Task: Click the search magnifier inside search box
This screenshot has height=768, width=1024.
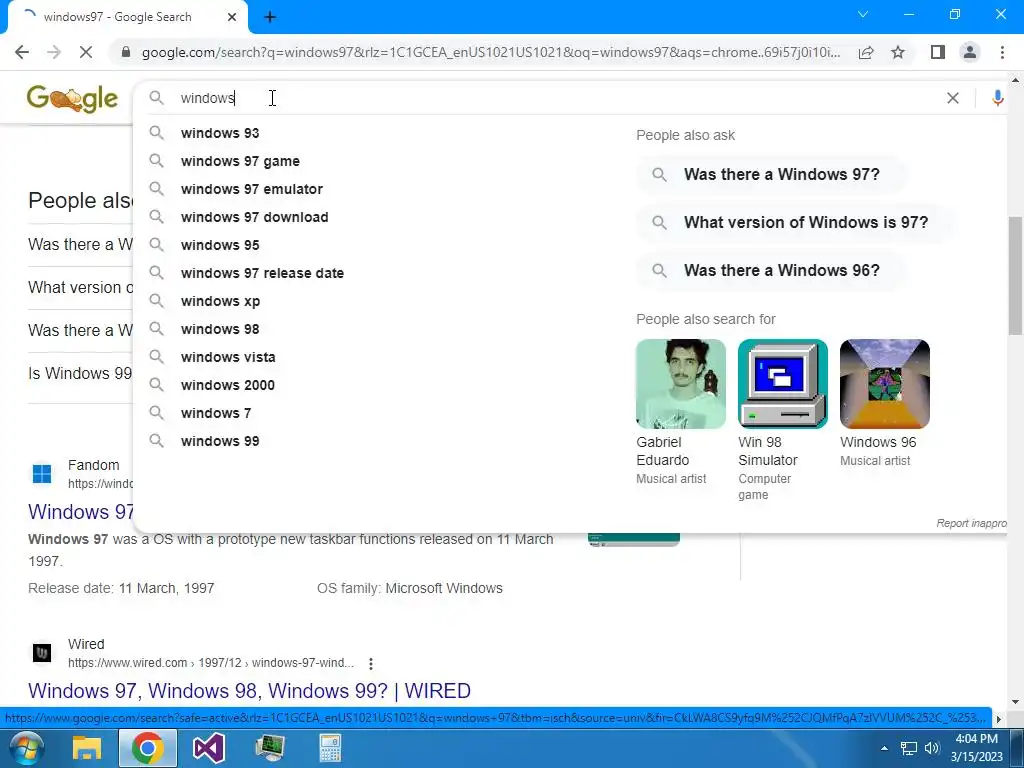Action: point(156,98)
